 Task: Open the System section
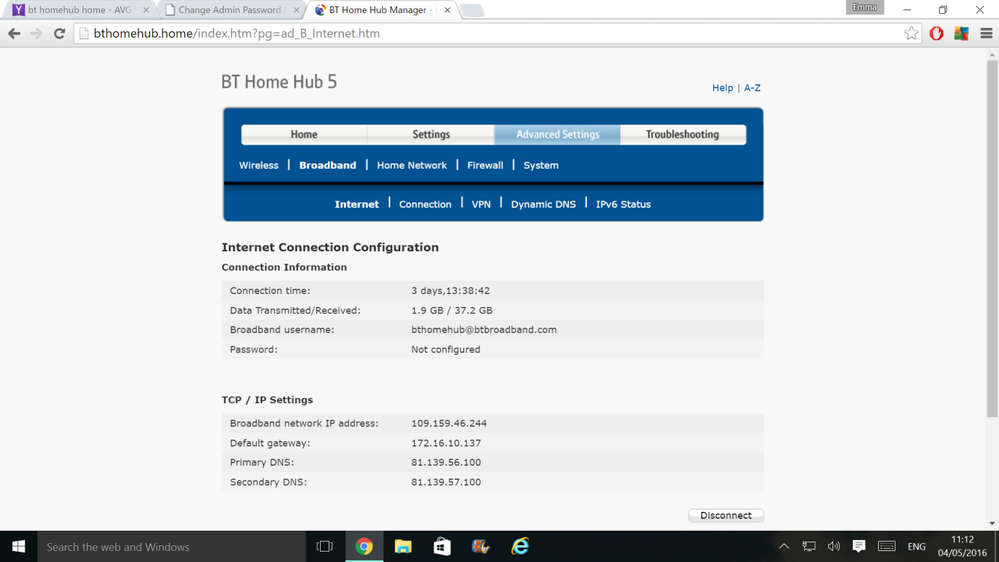541,165
